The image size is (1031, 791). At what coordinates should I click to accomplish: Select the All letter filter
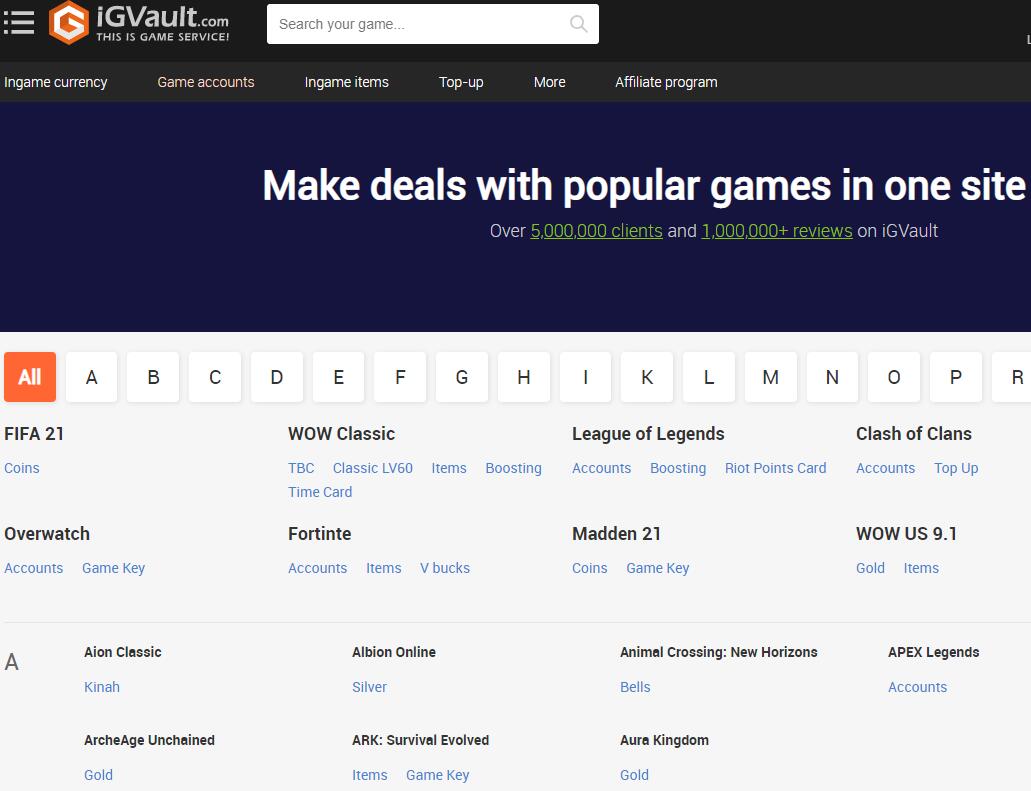30,377
